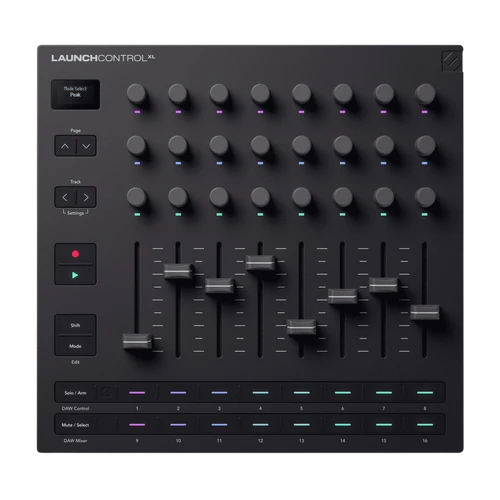This screenshot has height=500, width=500.
Task: Click the seventh purple-LED knob in top row
Action: [x=384, y=93]
